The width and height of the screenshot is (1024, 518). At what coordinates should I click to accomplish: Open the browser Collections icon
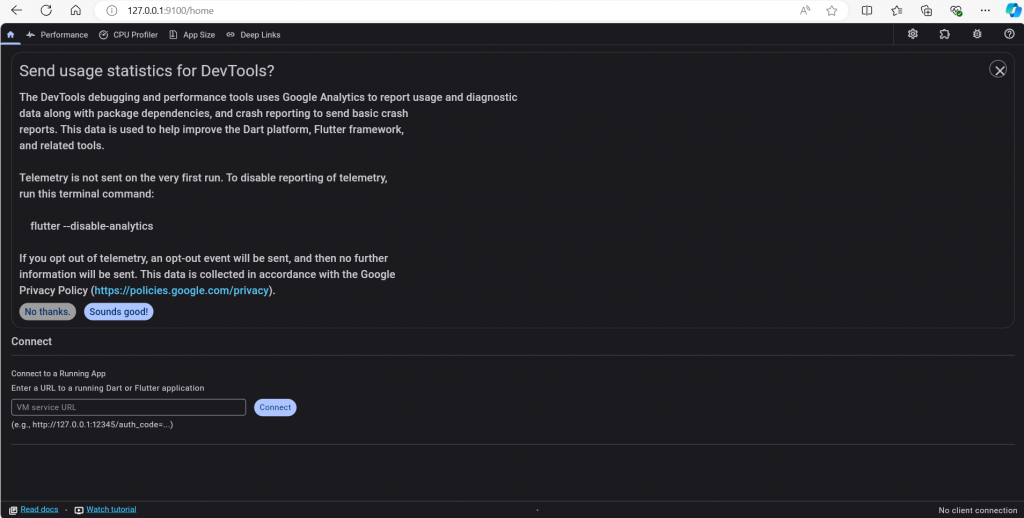tap(926, 10)
